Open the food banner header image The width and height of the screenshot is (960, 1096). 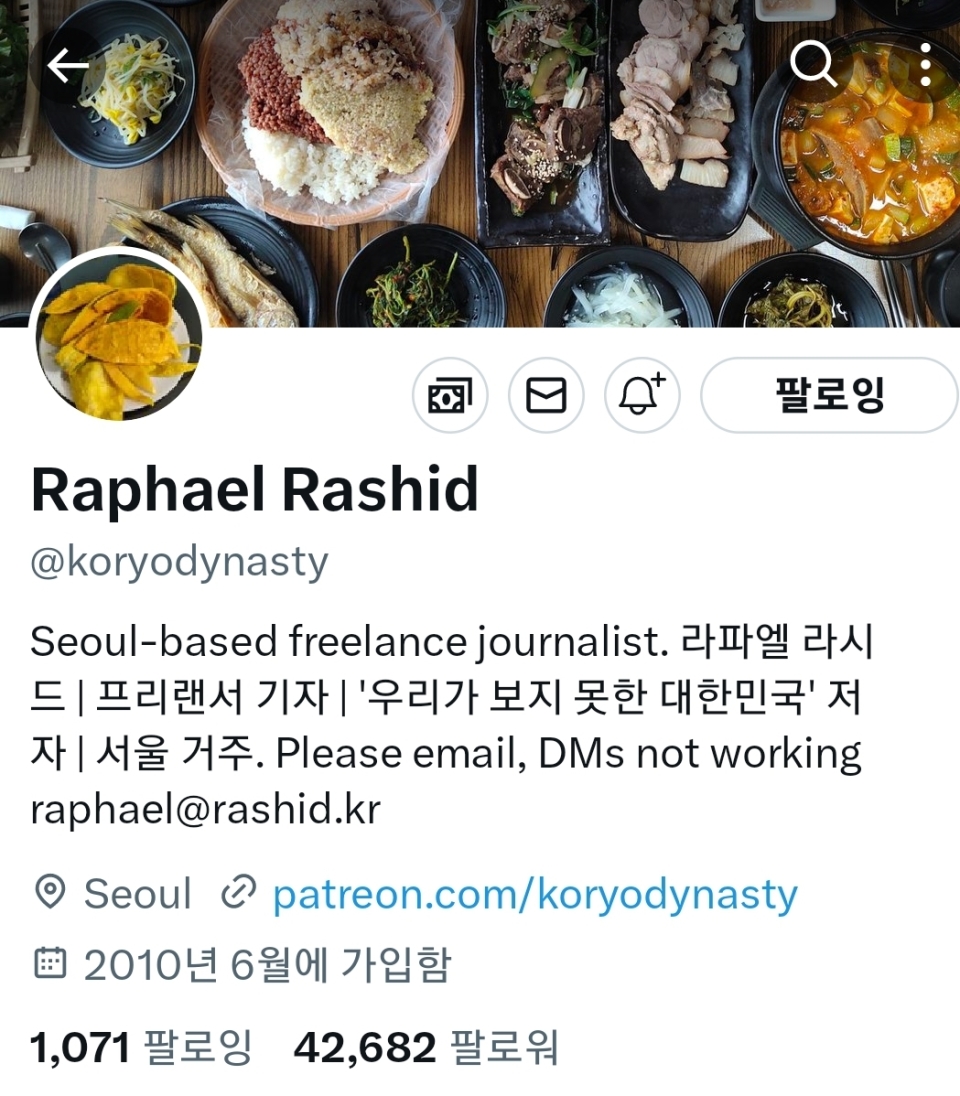coord(480,164)
